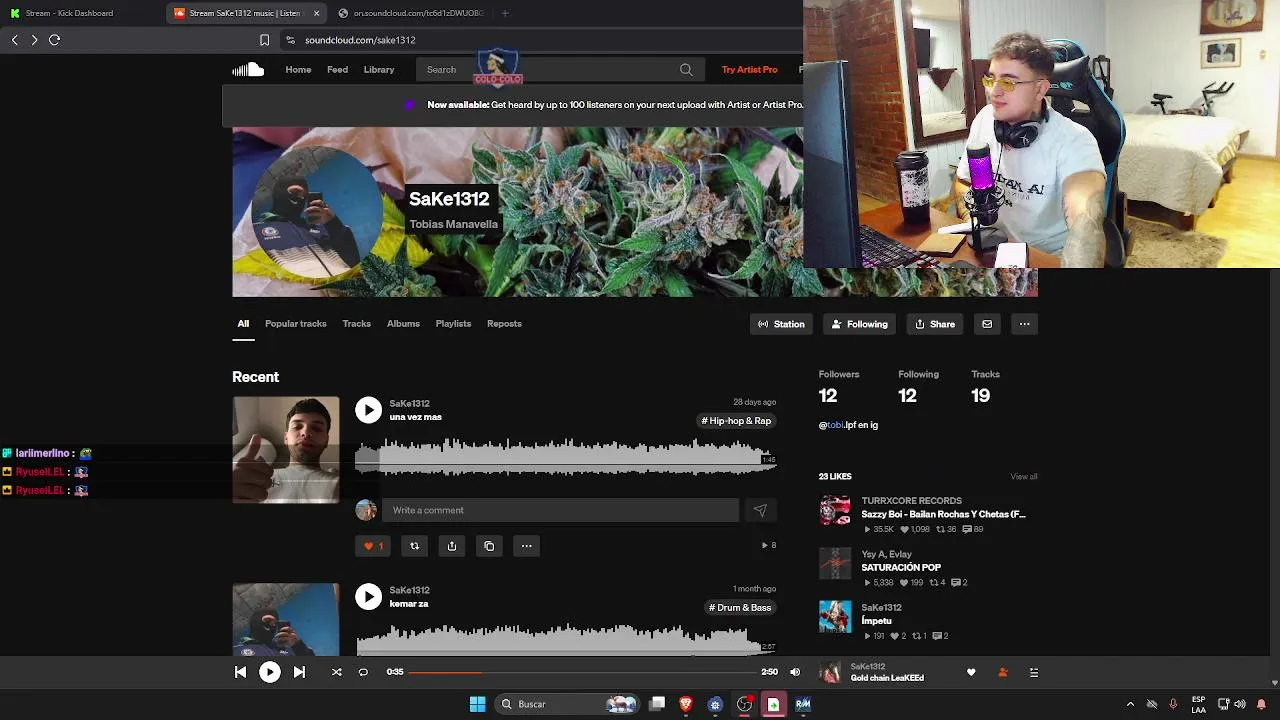
Task: Open a new browser tab
Action: [505, 13]
